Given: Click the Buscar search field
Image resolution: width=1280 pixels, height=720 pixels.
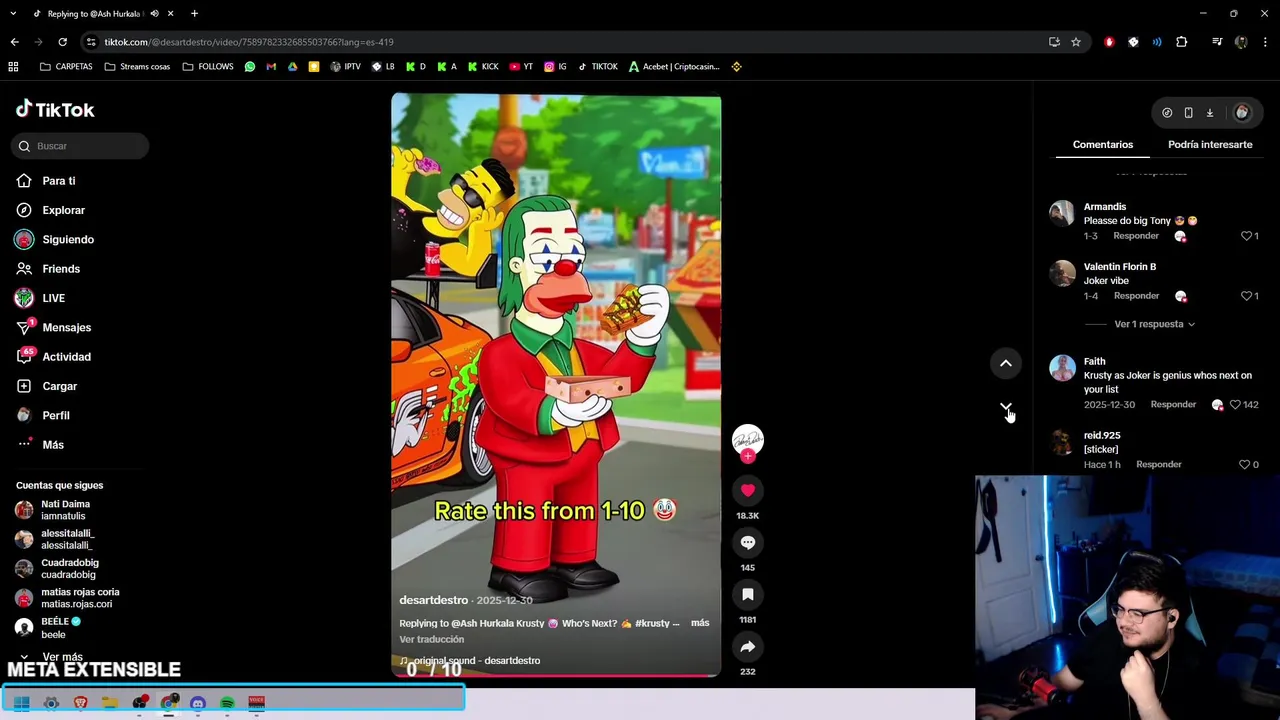Looking at the screenshot, I should pos(81,146).
